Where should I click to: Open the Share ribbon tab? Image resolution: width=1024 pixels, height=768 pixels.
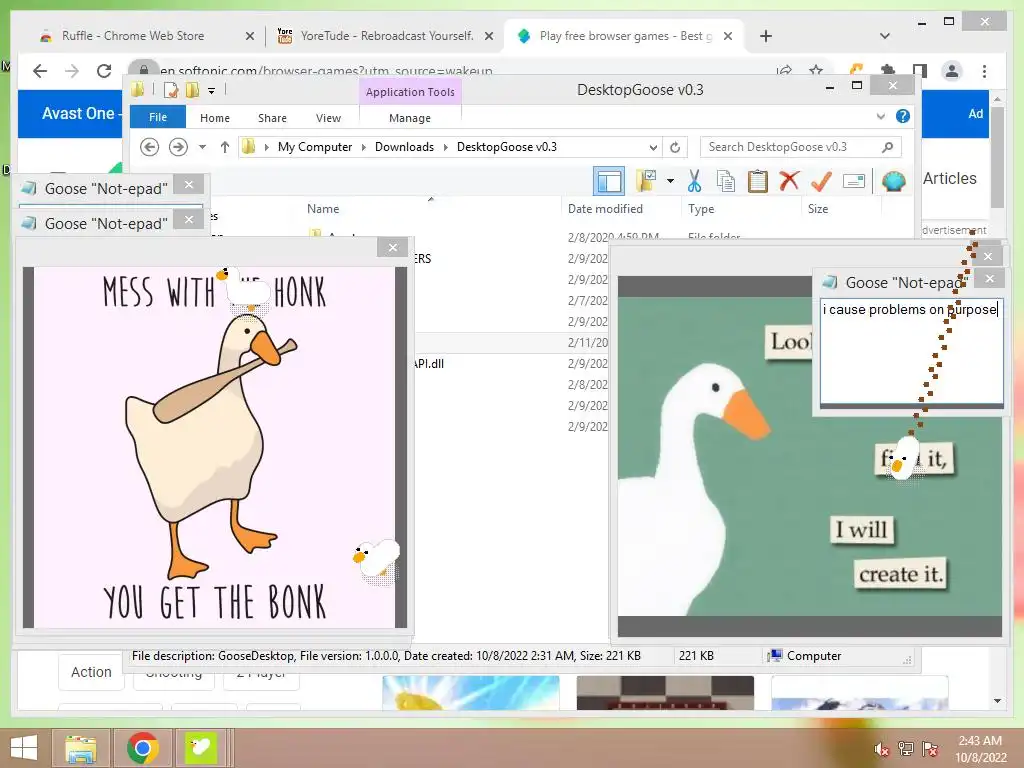click(272, 118)
